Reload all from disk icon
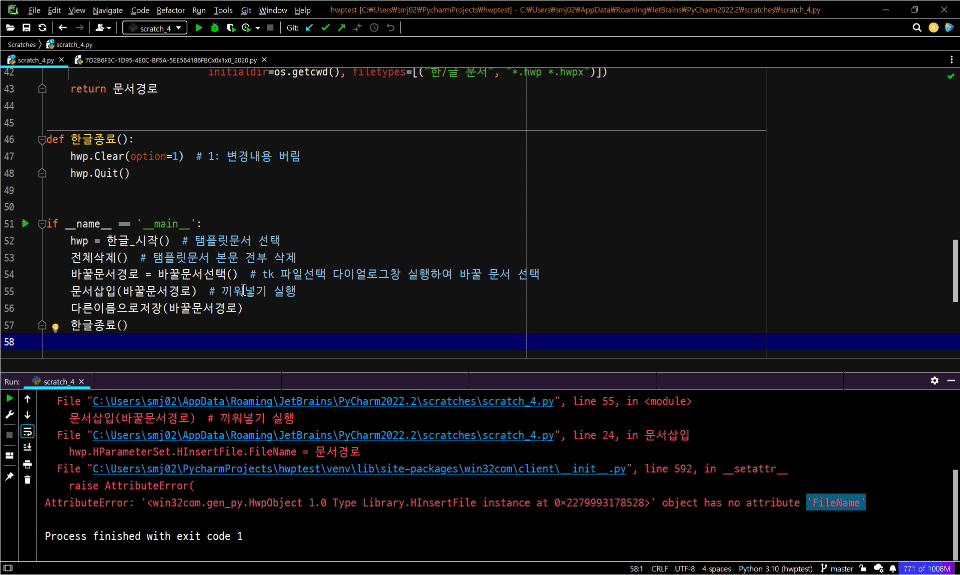 point(42,28)
